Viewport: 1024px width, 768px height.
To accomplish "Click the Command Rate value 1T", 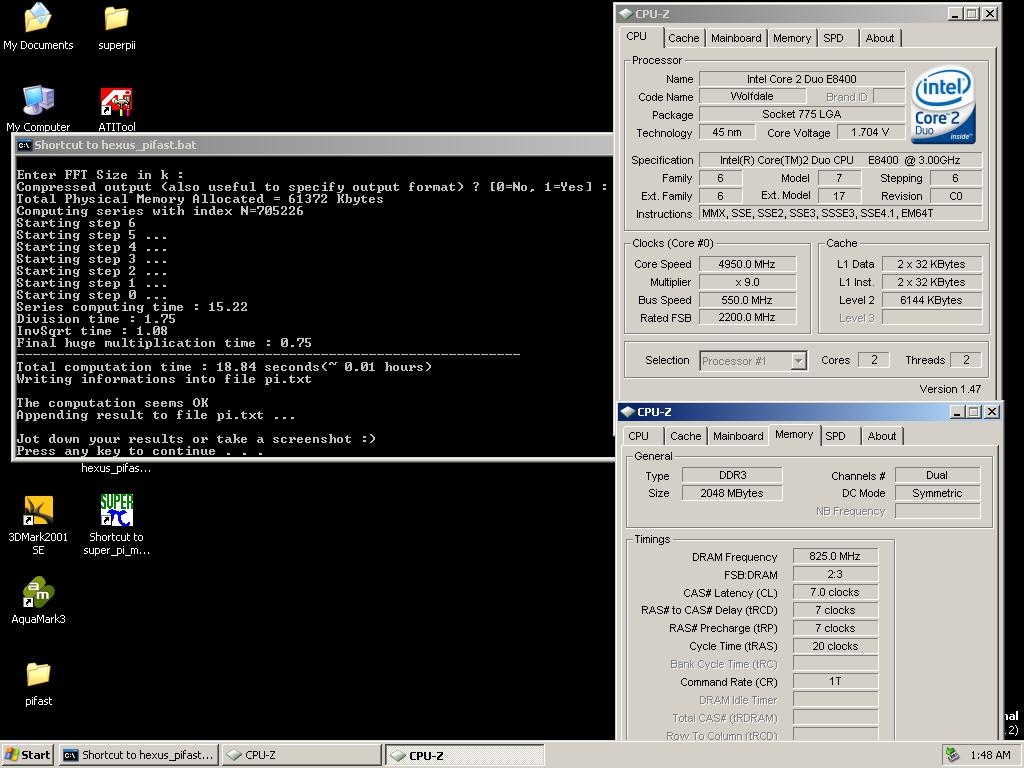I will pyautogui.click(x=835, y=681).
